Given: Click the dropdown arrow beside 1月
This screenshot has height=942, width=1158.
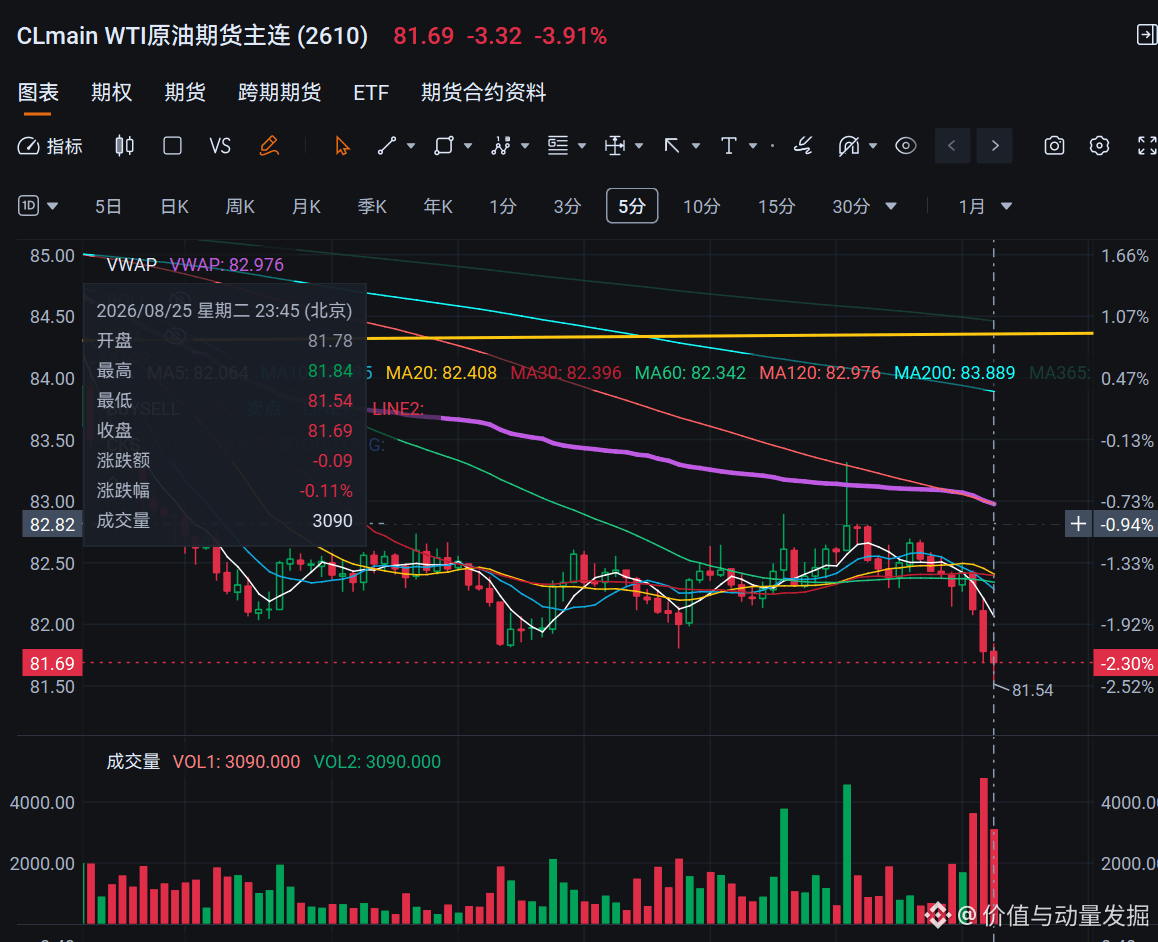Looking at the screenshot, I should click(1006, 207).
